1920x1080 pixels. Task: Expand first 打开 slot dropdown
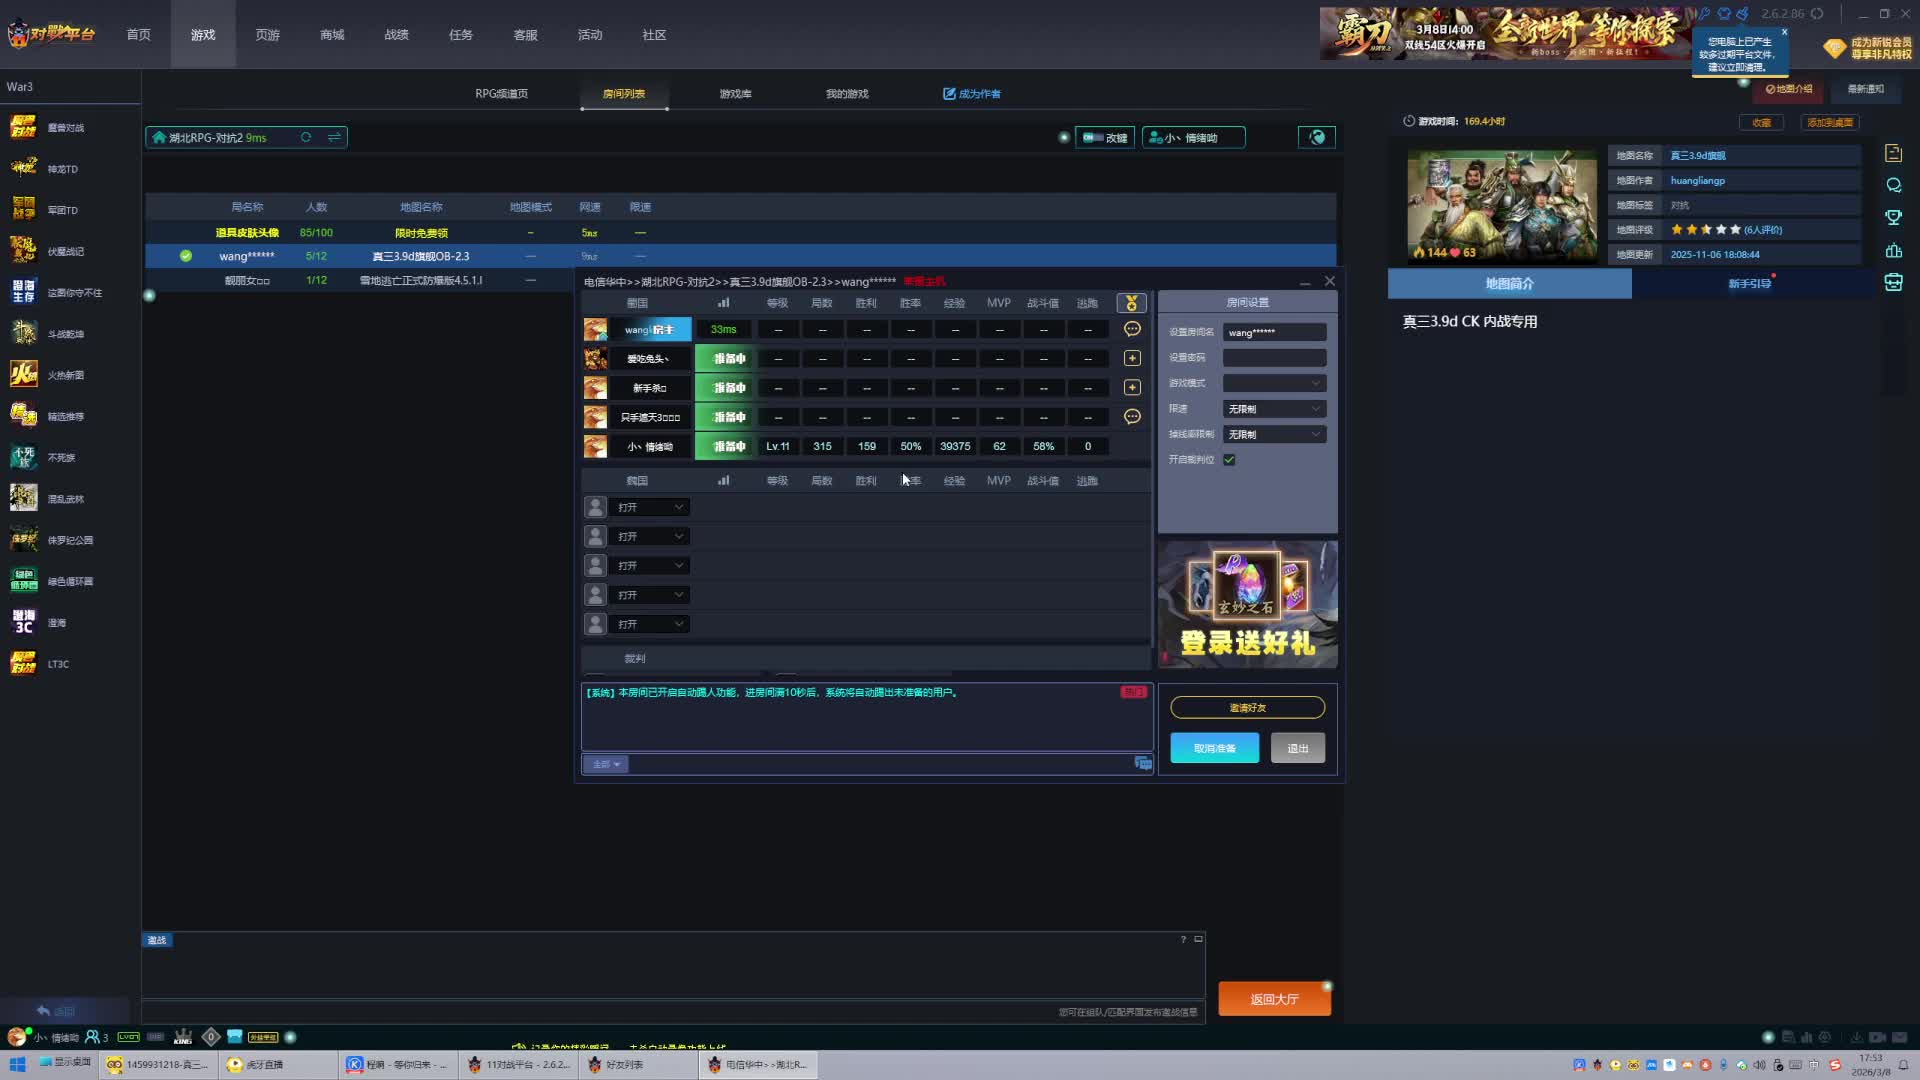click(x=650, y=507)
